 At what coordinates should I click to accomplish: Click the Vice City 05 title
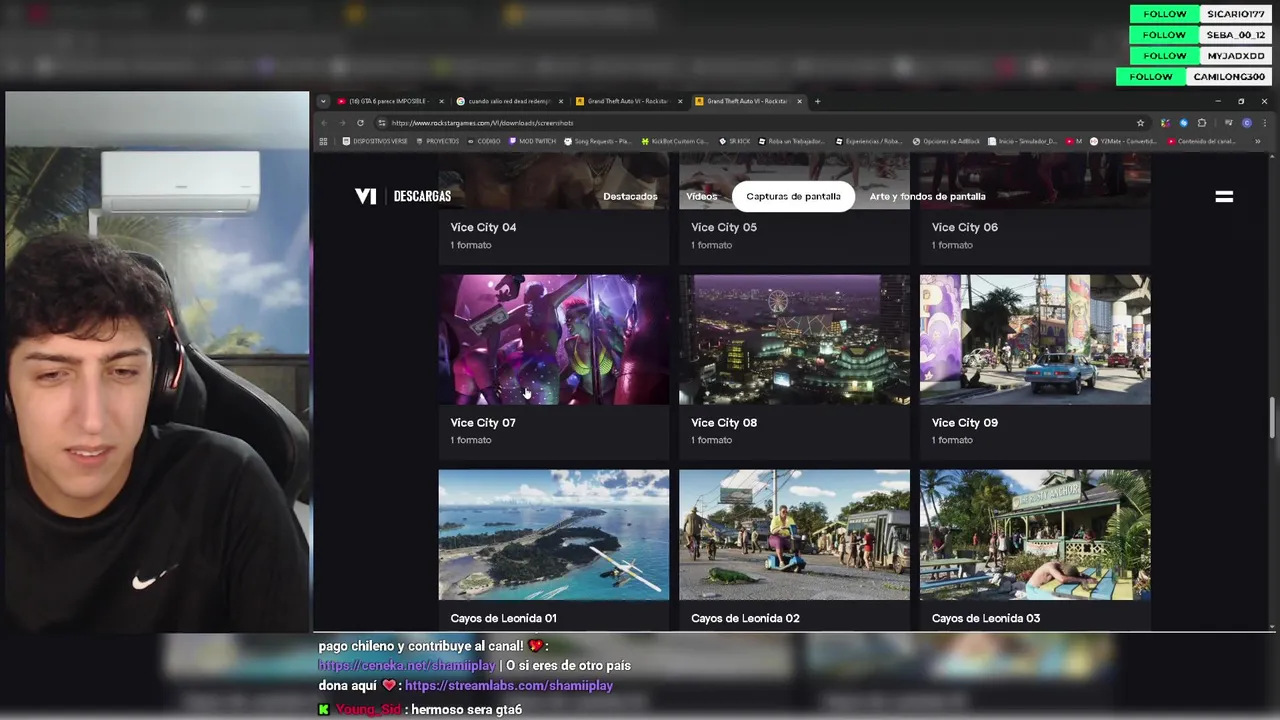tap(724, 227)
